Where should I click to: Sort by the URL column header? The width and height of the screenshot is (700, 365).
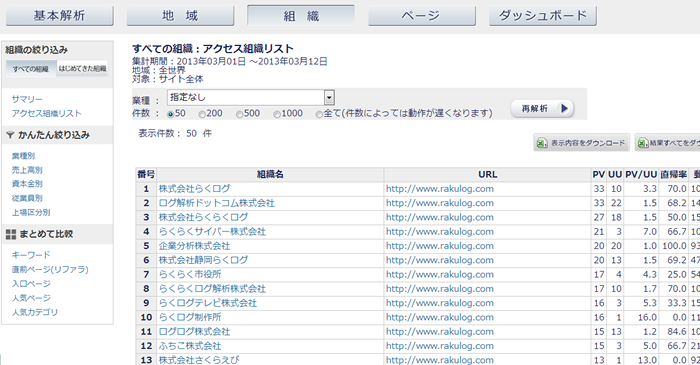pyautogui.click(x=488, y=174)
